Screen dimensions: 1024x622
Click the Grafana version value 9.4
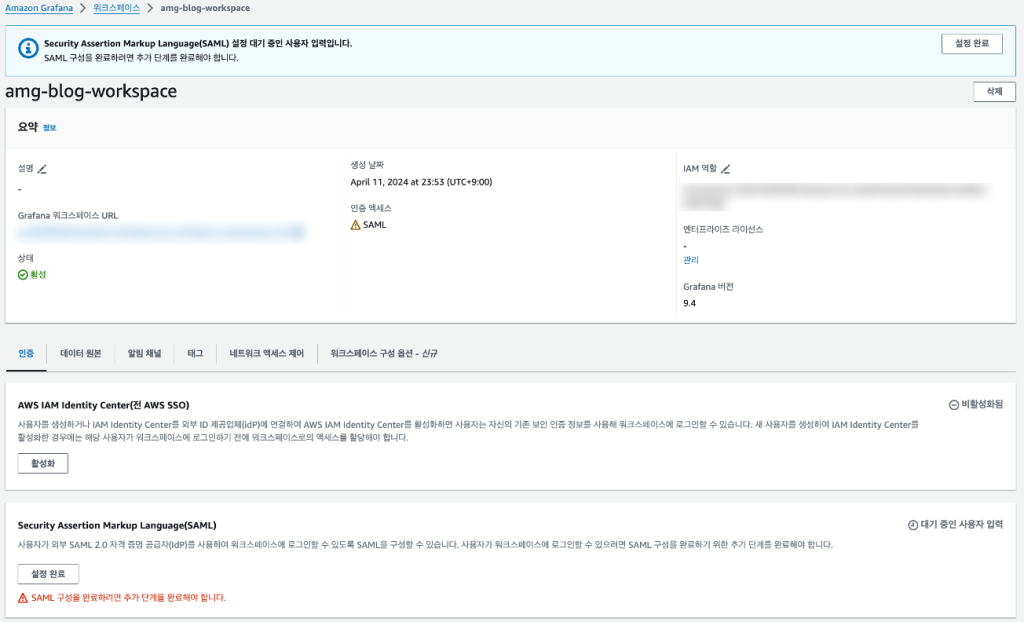tap(690, 303)
